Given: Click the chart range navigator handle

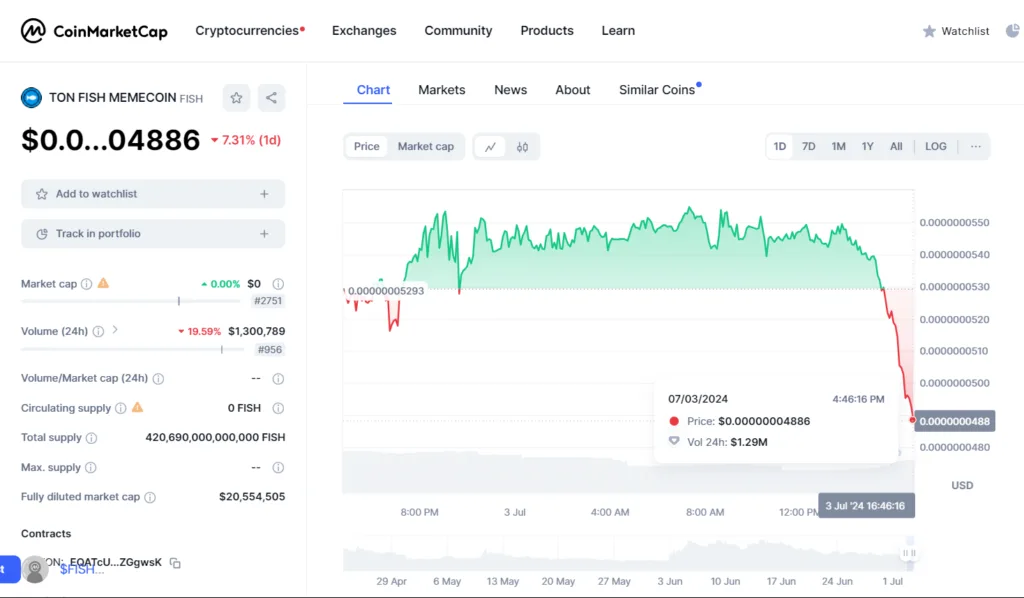Looking at the screenshot, I should (x=909, y=553).
